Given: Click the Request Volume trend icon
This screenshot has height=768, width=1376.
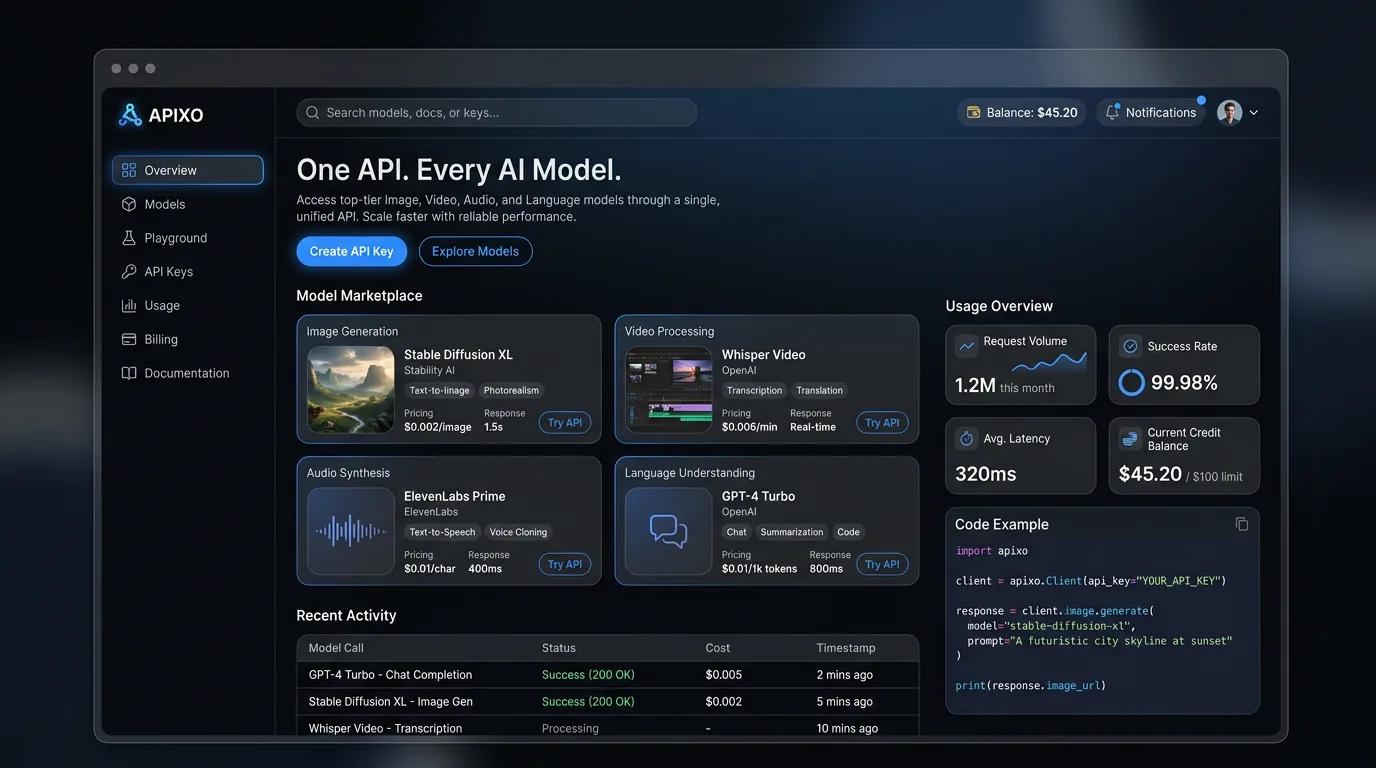Looking at the screenshot, I should (x=966, y=346).
